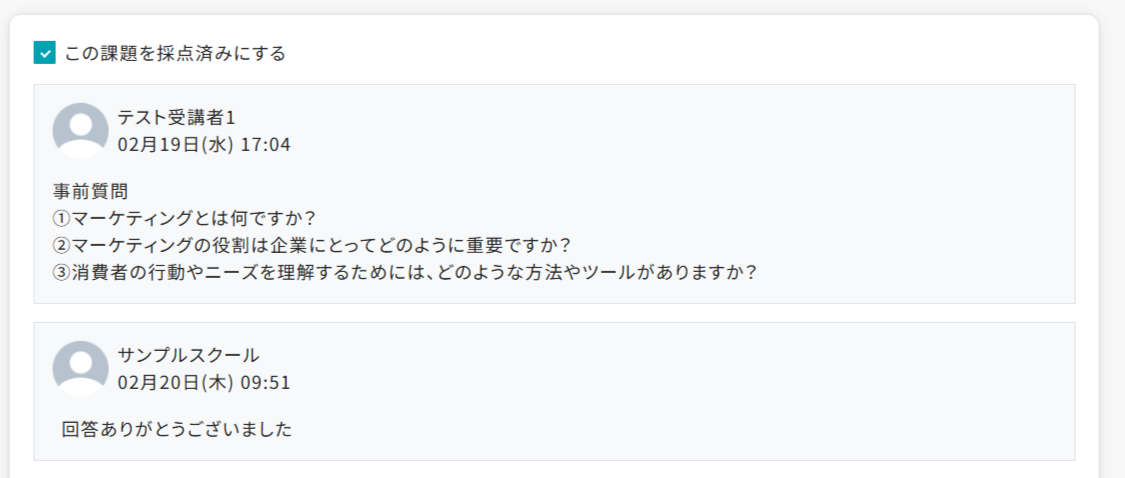Viewport: 1125px width, 478px height.
Task: Select the '事前質問' heading text
Action: coord(90,191)
